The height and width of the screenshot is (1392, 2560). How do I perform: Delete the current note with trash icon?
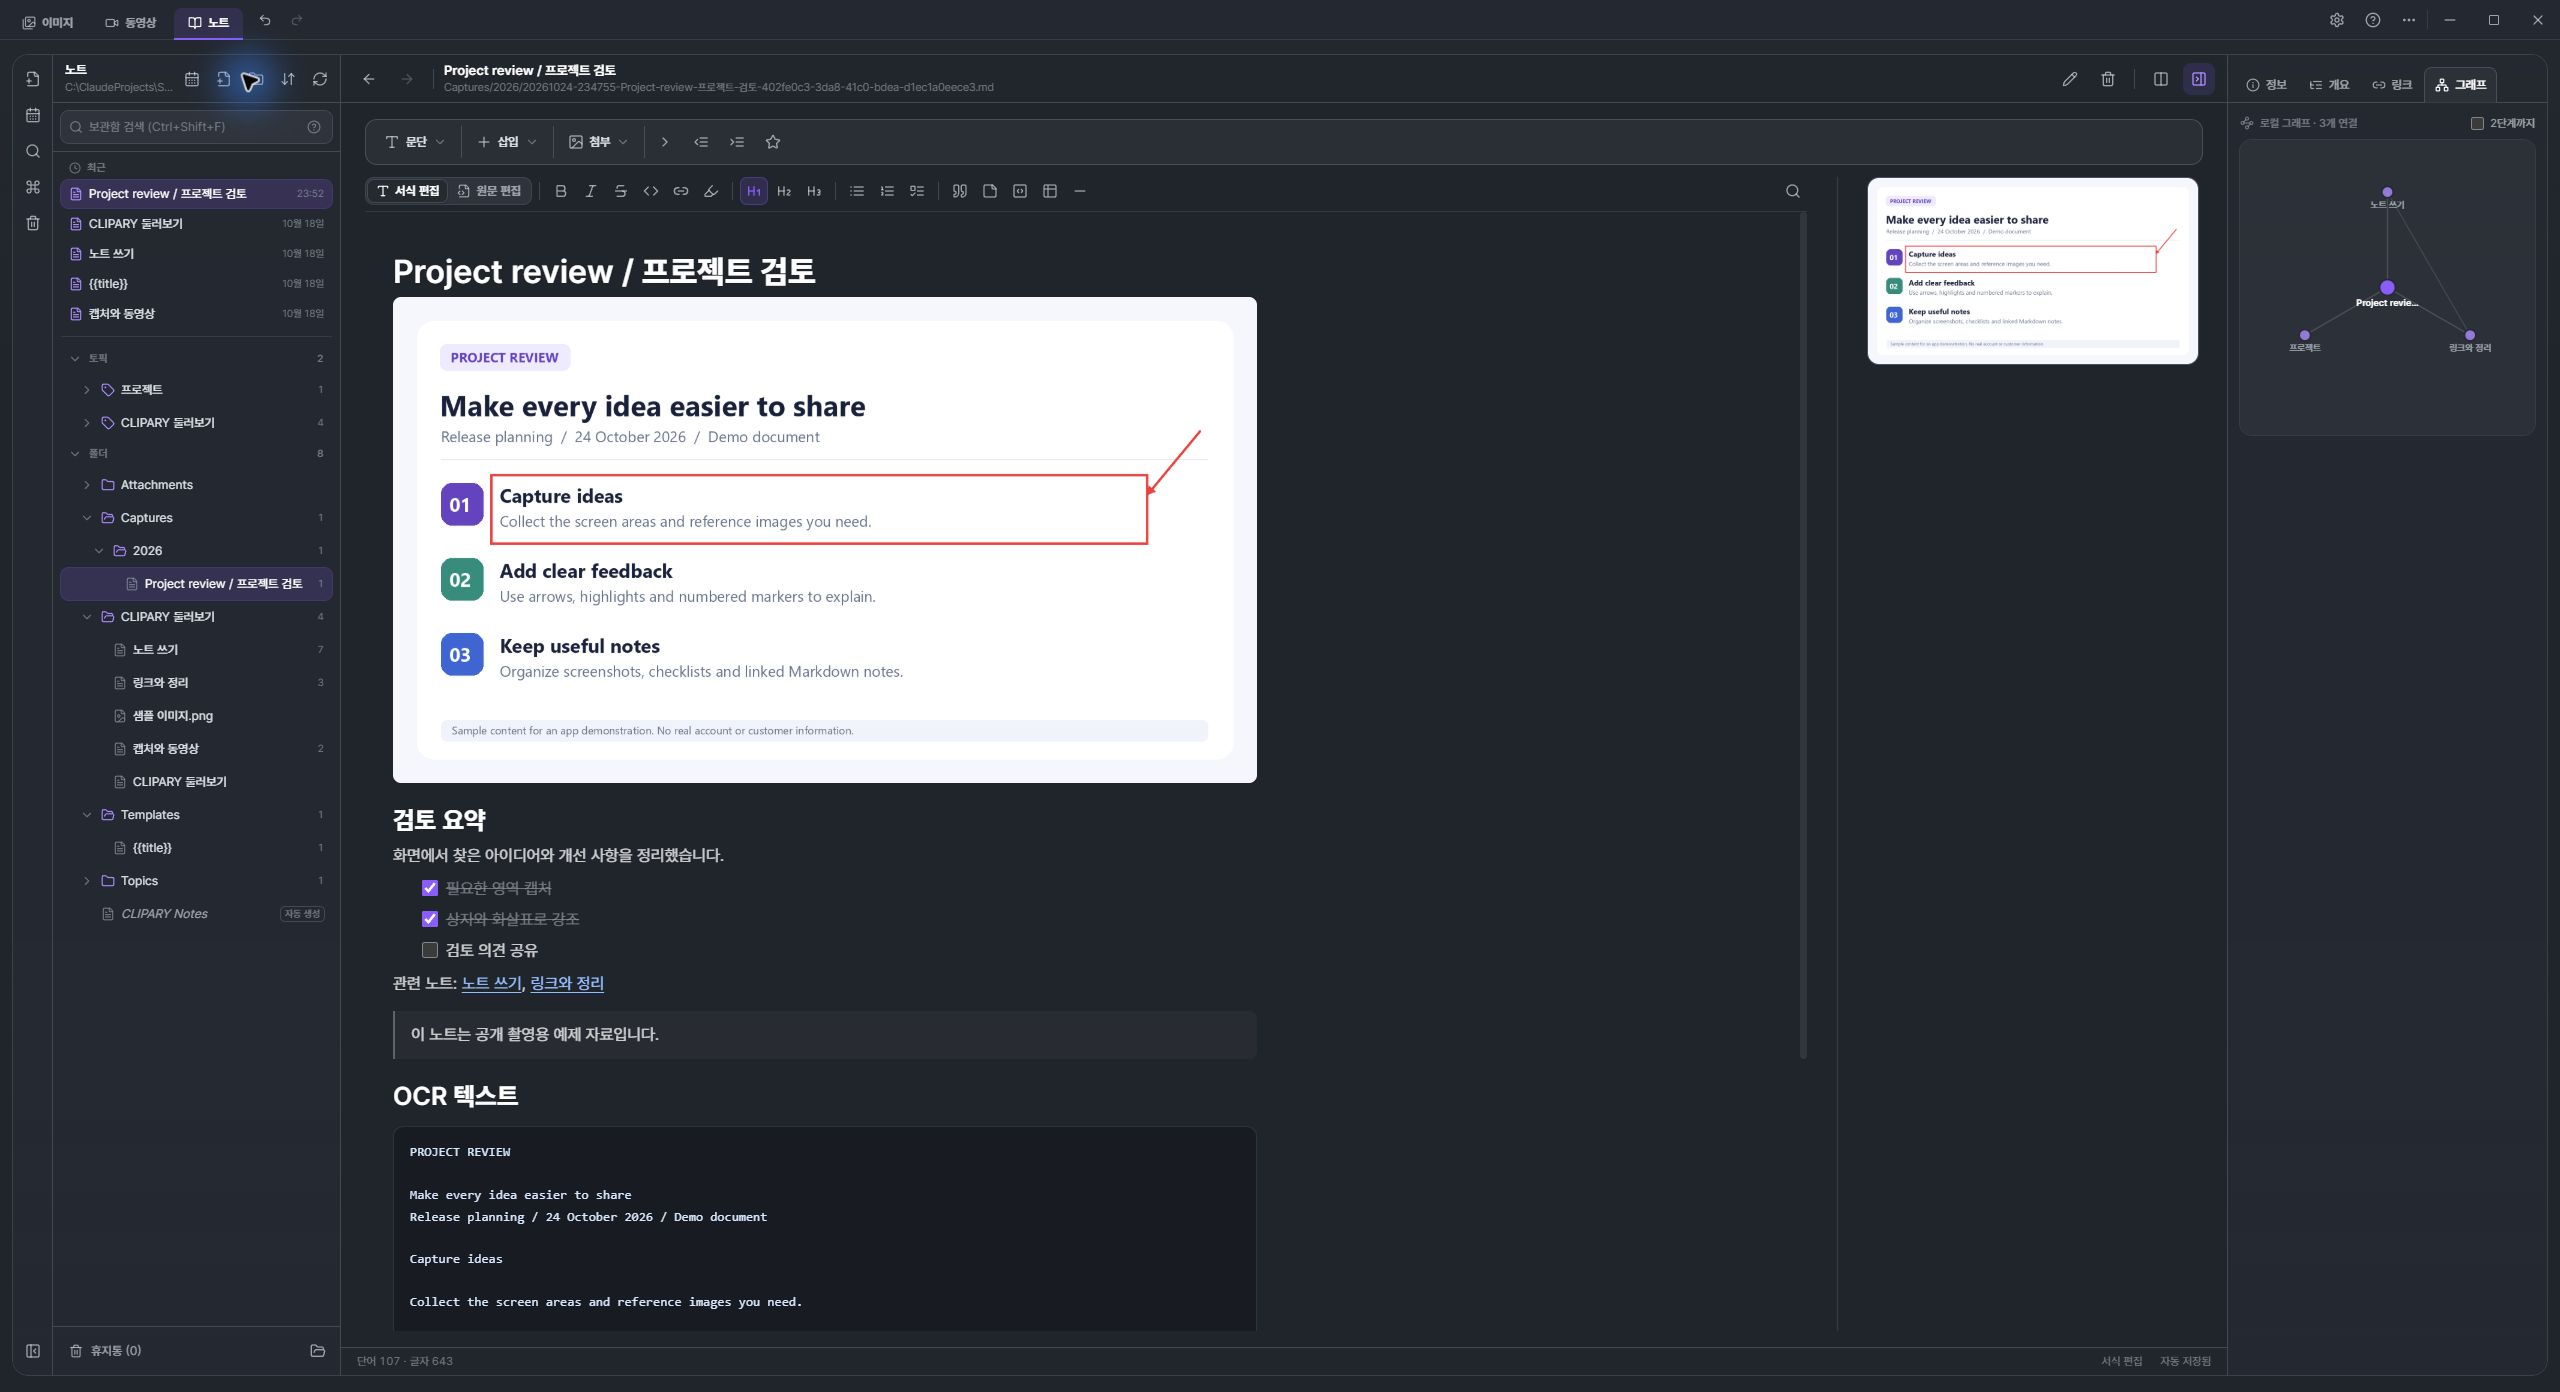(x=2108, y=79)
